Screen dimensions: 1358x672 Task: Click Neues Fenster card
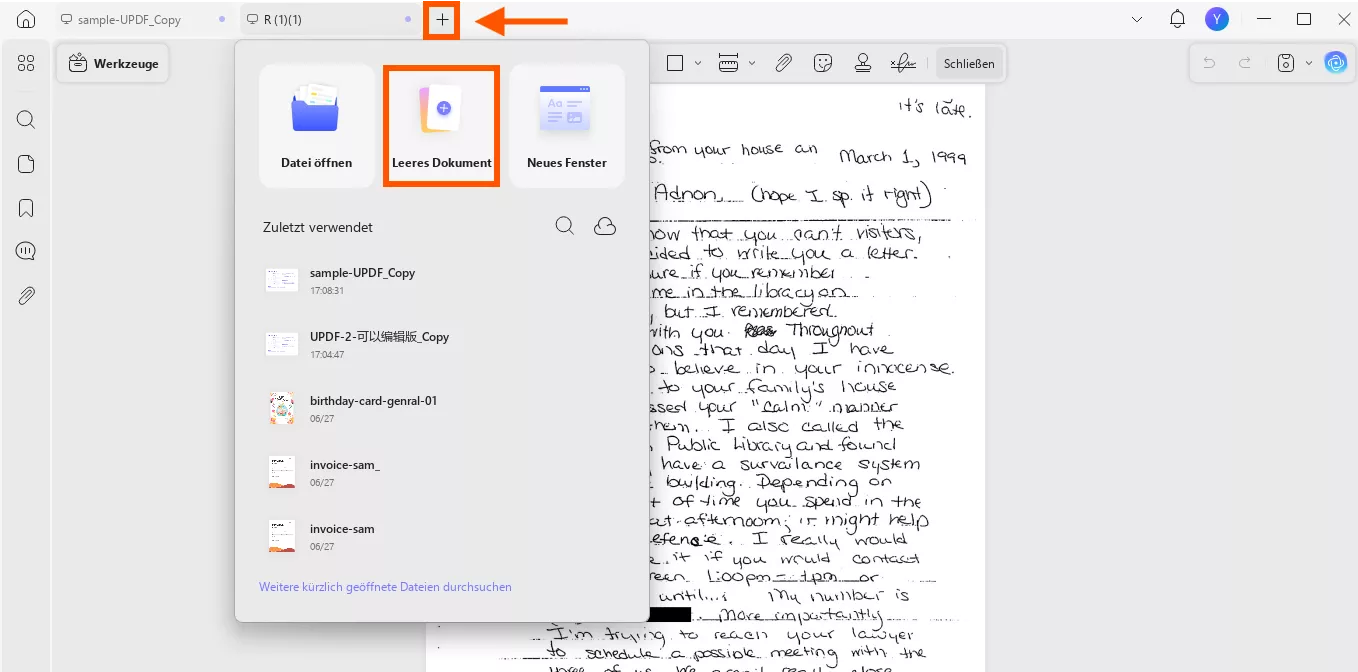tap(567, 126)
